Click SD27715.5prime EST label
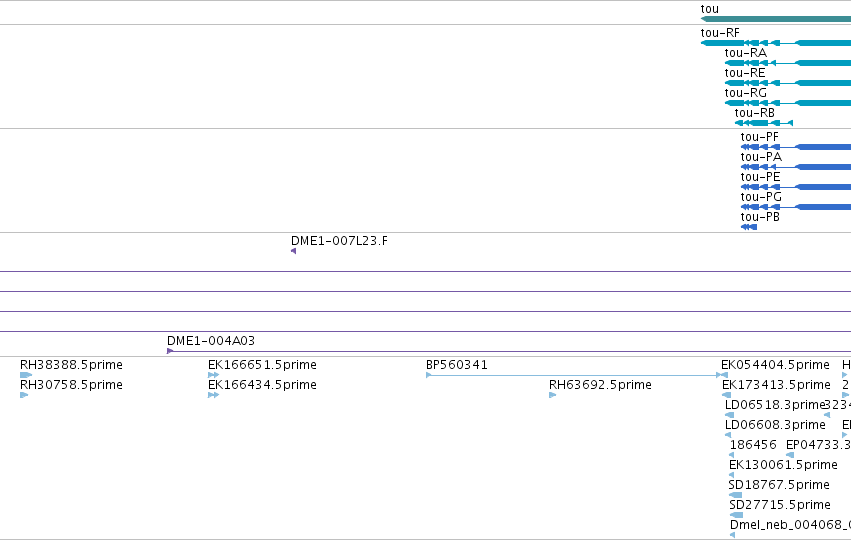This screenshot has width=851, height=540. point(779,505)
